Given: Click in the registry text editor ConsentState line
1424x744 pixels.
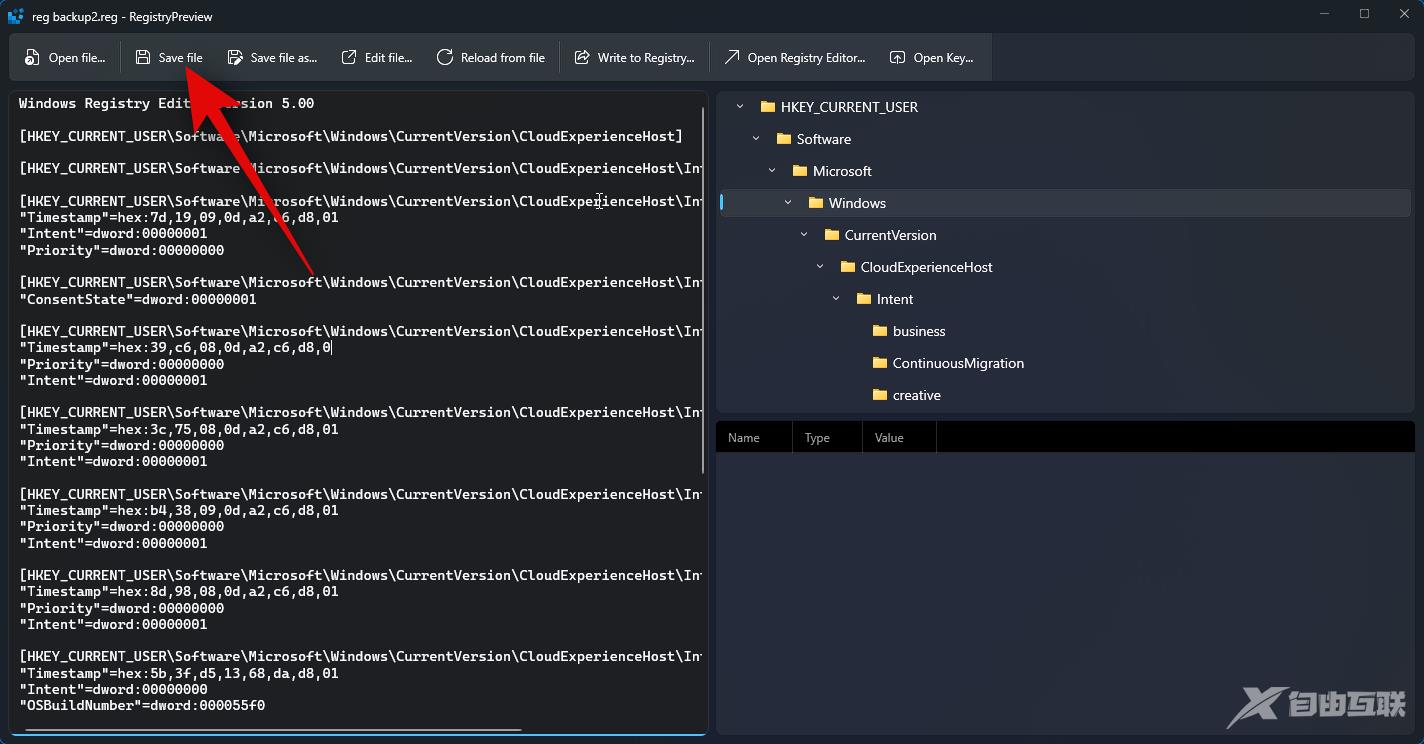Looking at the screenshot, I should [138, 299].
